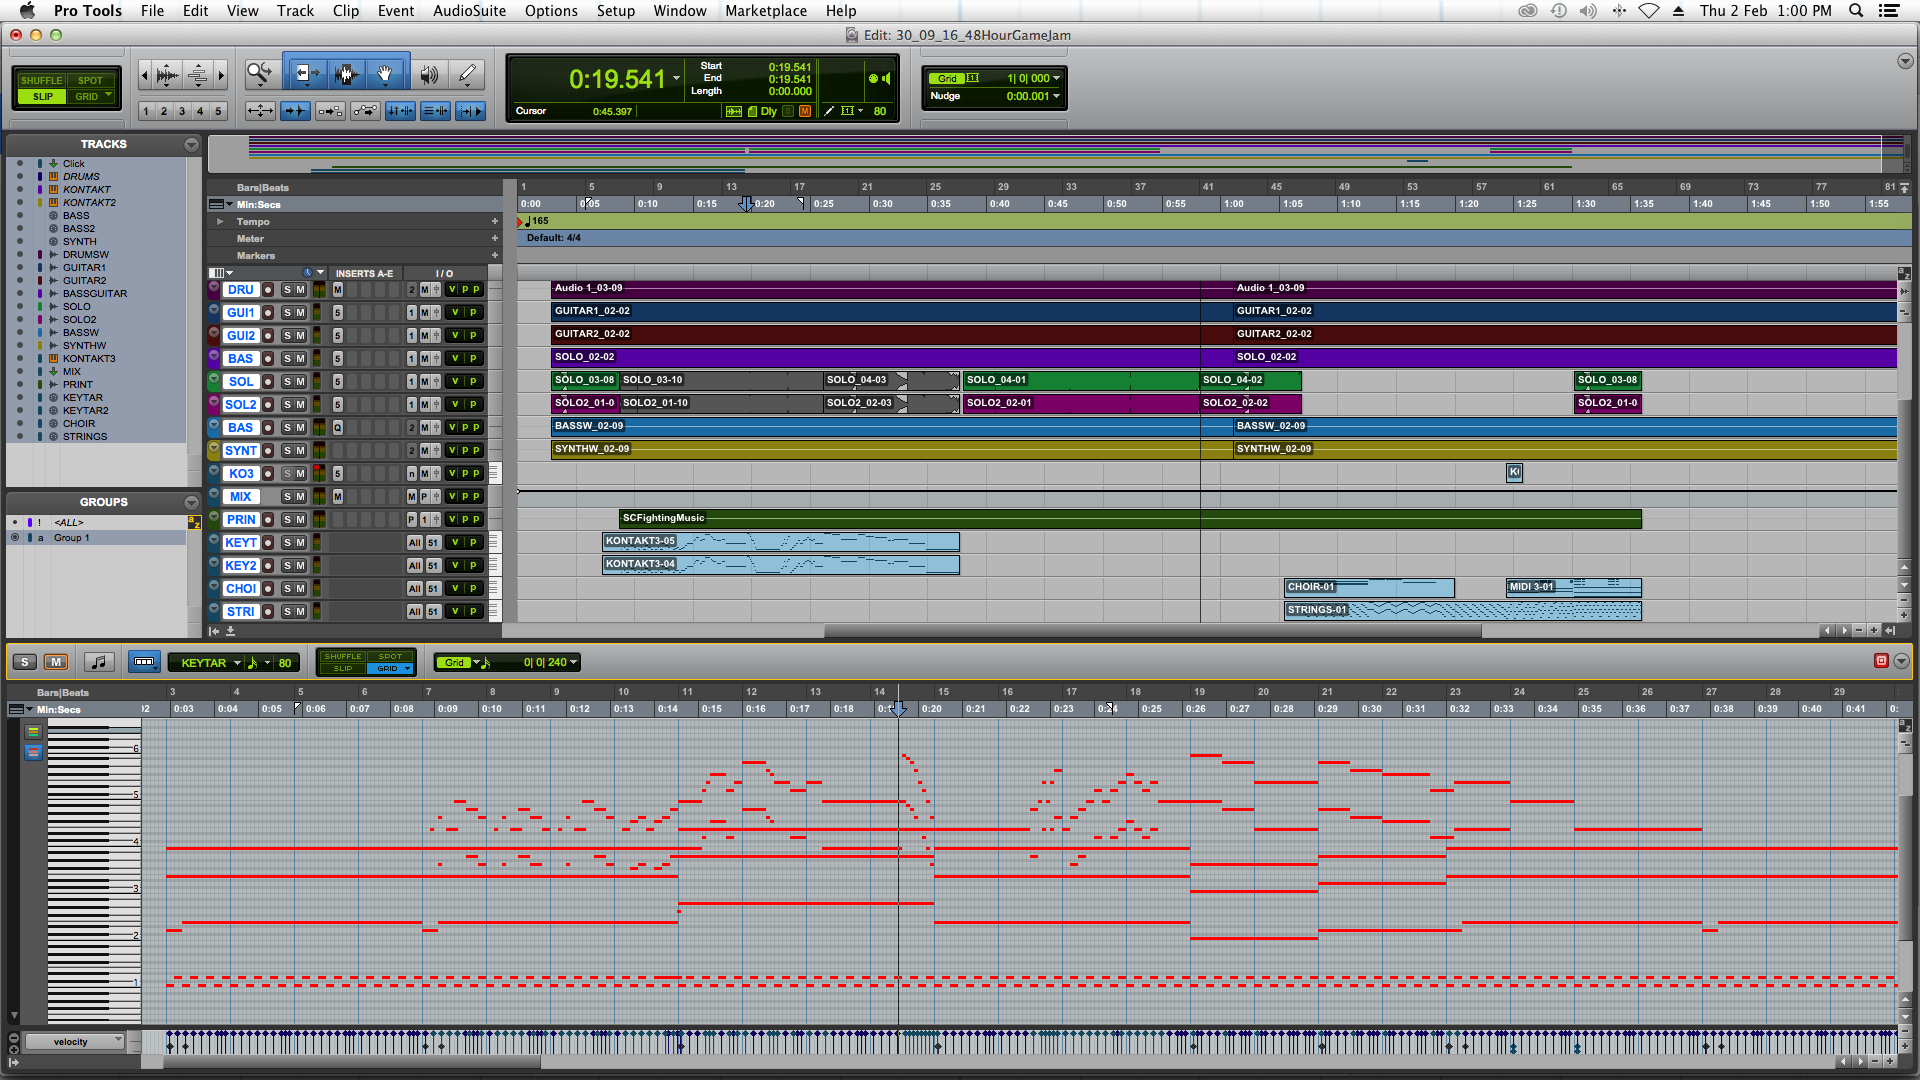This screenshot has width=1920, height=1080.
Task: Open the Setup menu
Action: (x=616, y=11)
